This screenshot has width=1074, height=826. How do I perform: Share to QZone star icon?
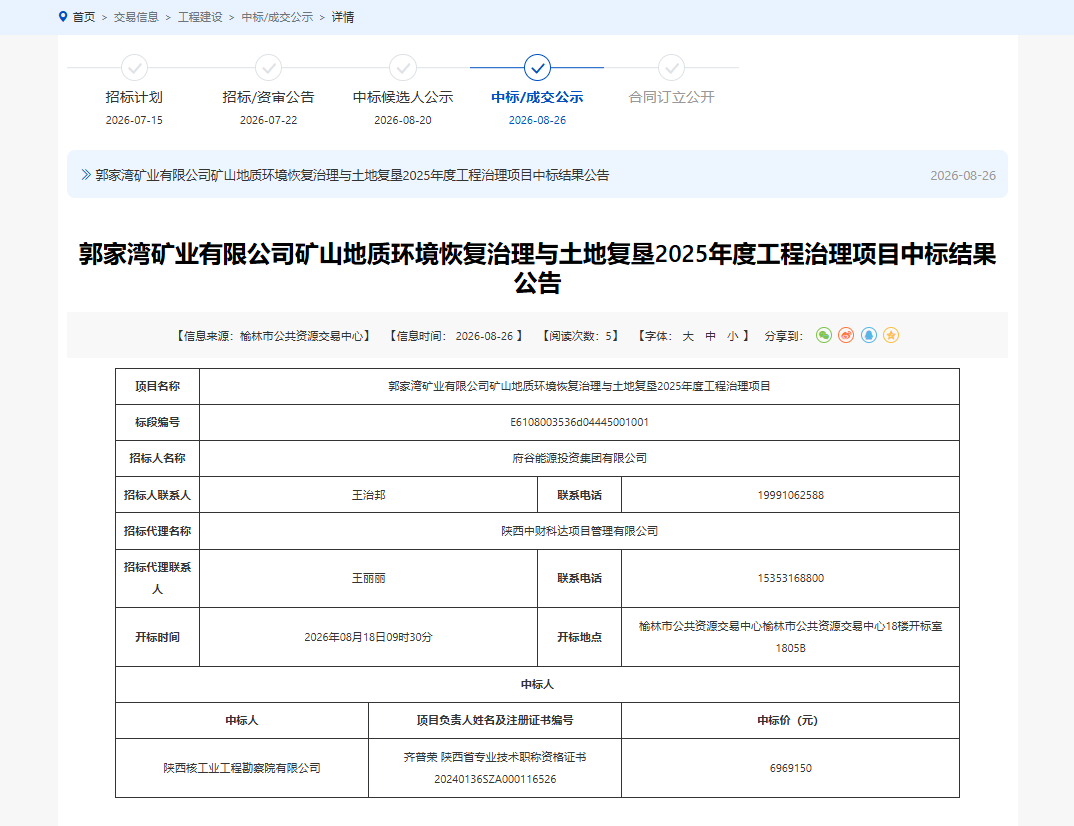890,336
